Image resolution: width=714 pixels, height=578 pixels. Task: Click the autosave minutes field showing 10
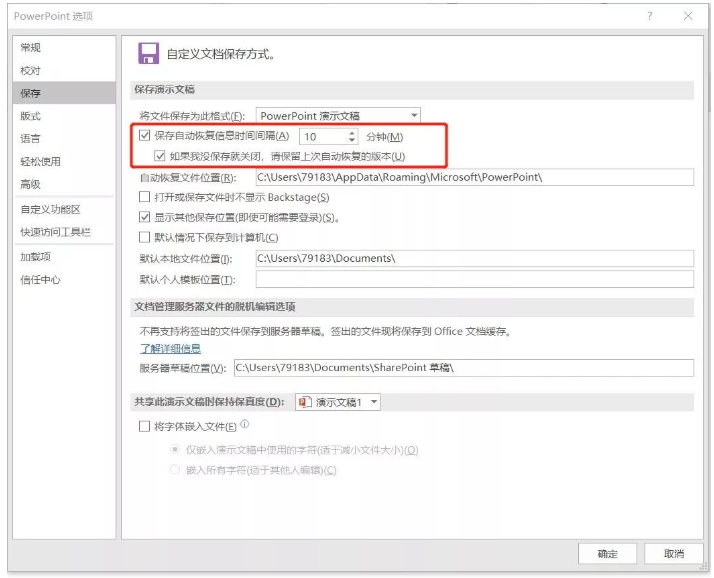(x=323, y=137)
